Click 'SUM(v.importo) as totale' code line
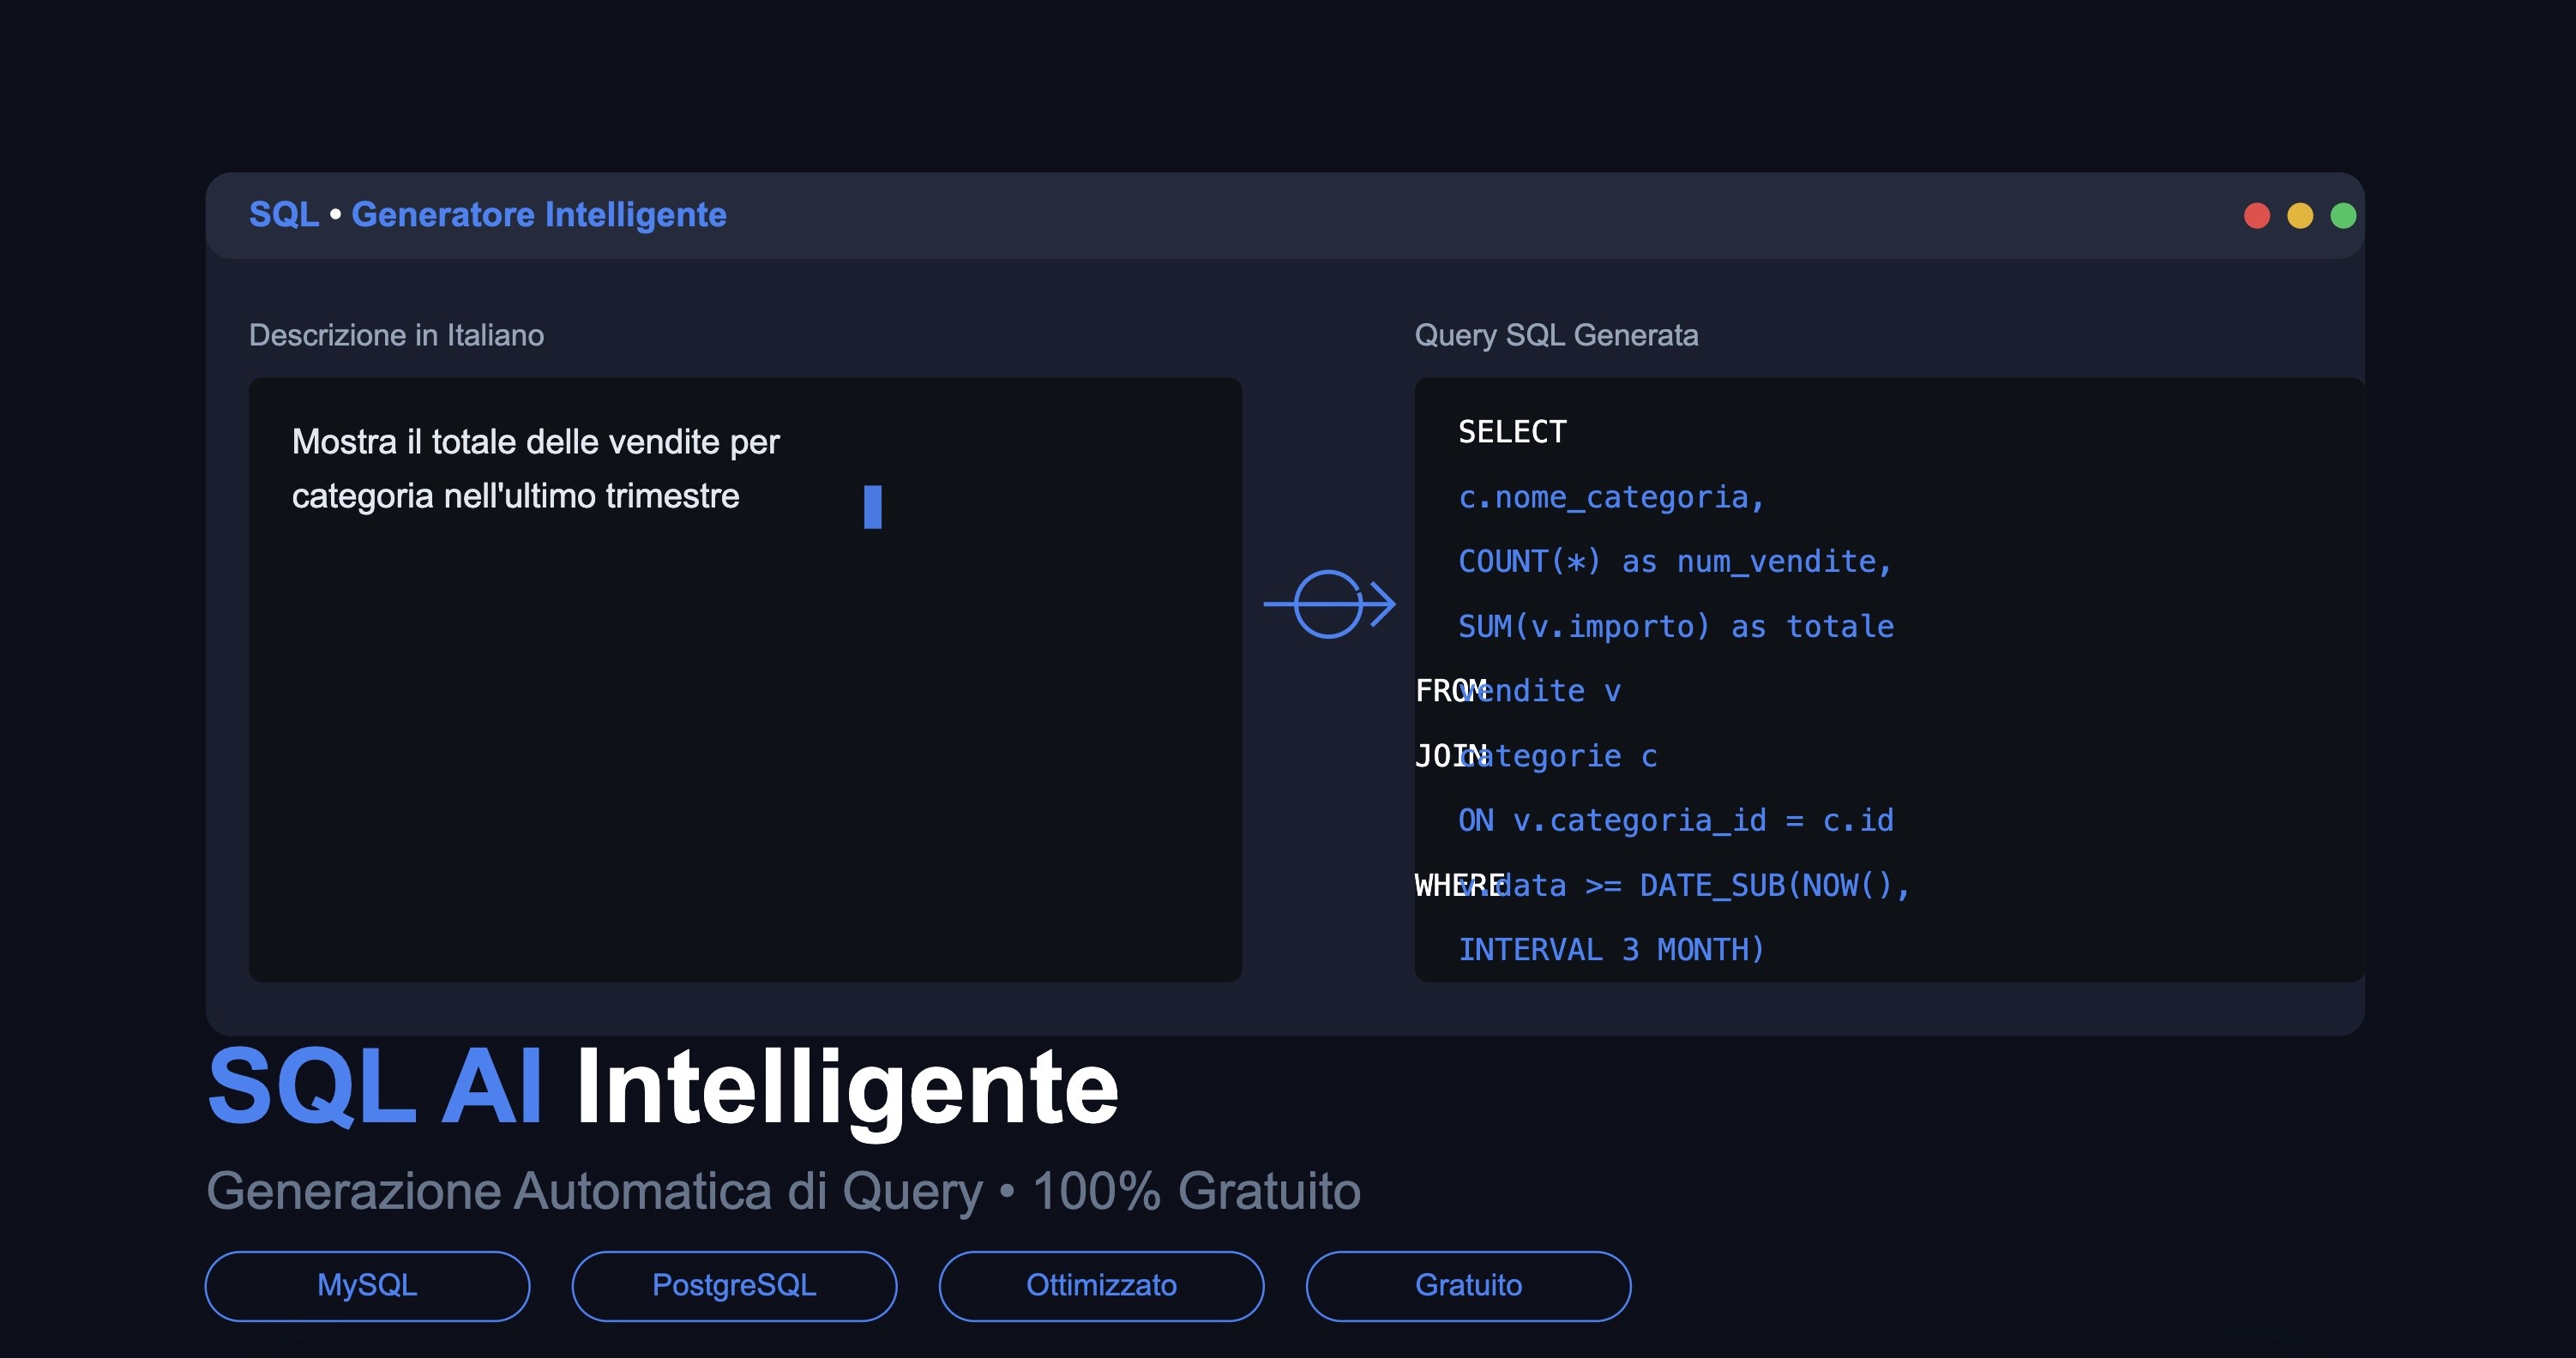Image resolution: width=2576 pixels, height=1358 pixels. pyautogui.click(x=1676, y=627)
